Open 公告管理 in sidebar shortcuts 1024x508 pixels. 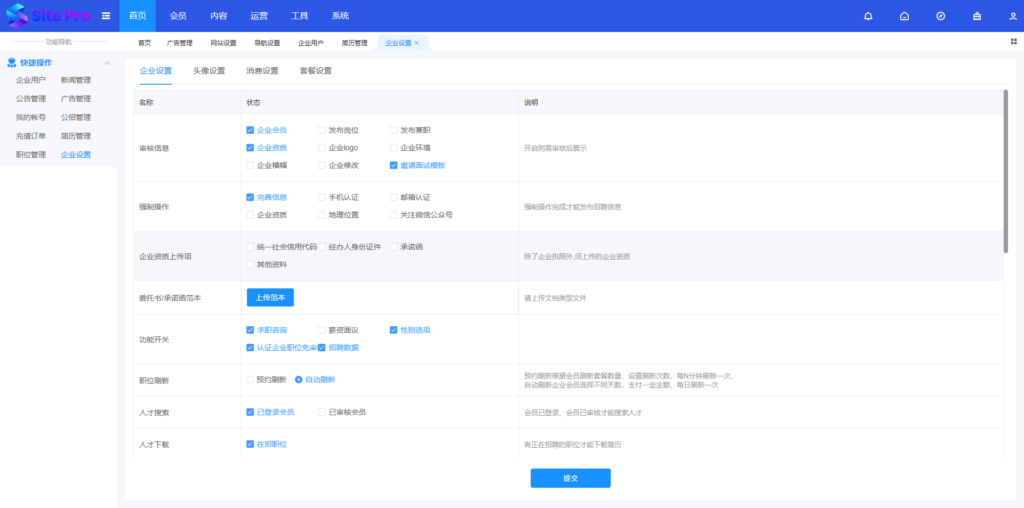(31, 99)
